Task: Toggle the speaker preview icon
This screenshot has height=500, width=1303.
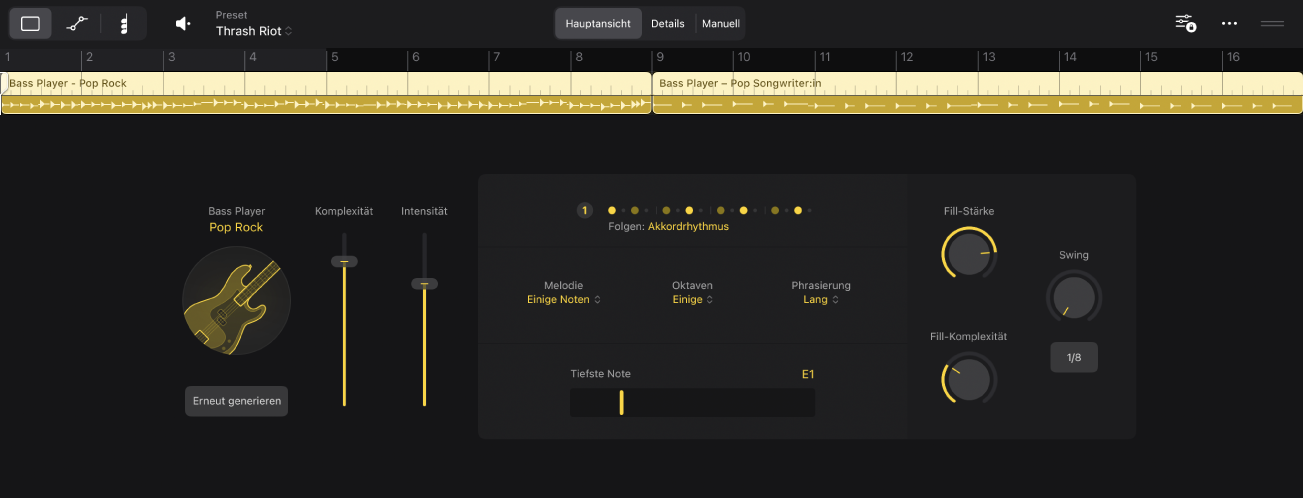Action: [183, 23]
